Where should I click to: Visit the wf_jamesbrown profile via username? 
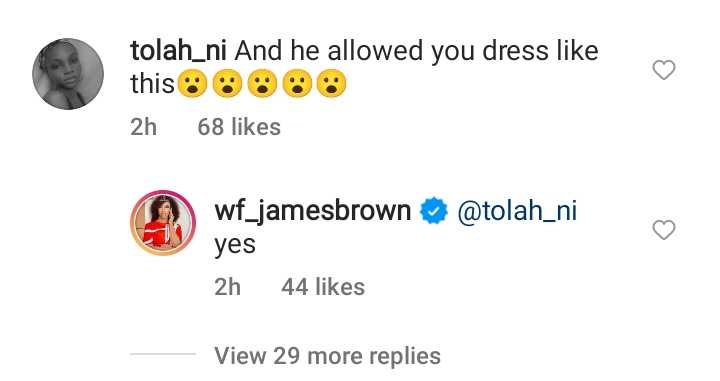tap(313, 212)
